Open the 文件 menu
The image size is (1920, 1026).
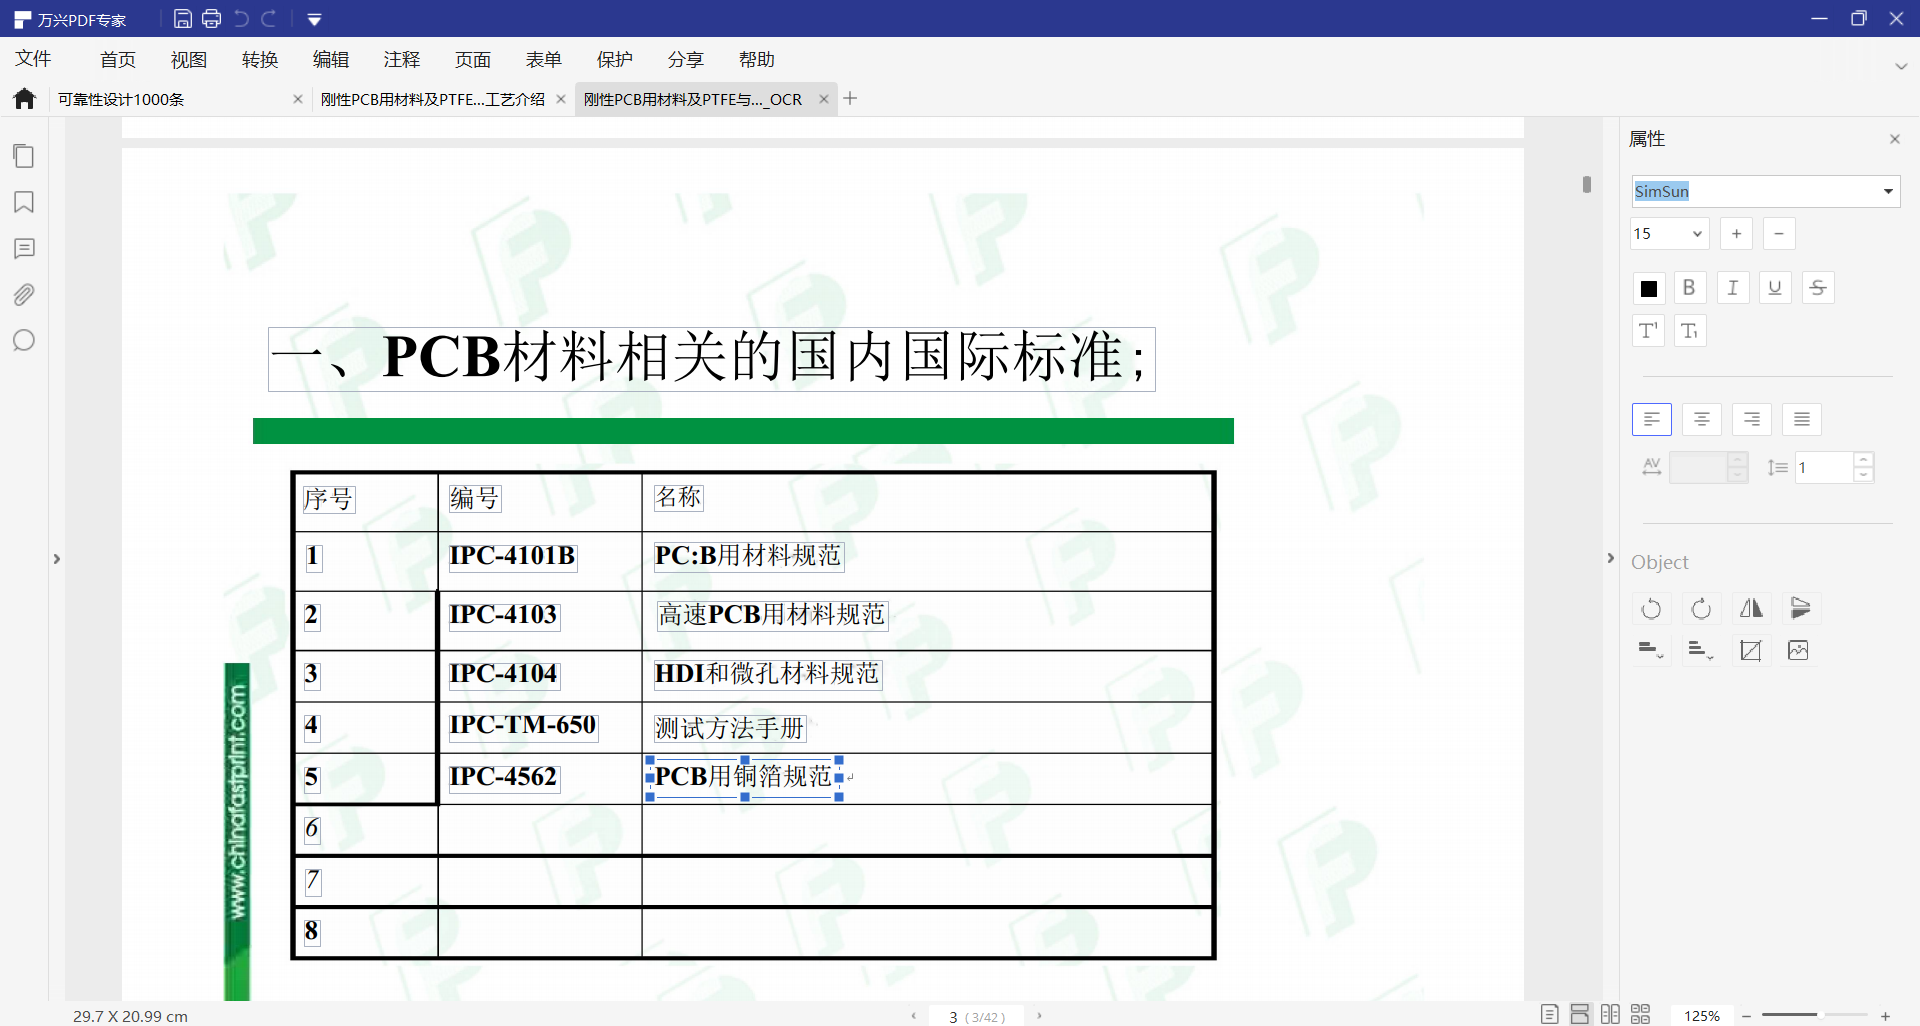coord(33,59)
